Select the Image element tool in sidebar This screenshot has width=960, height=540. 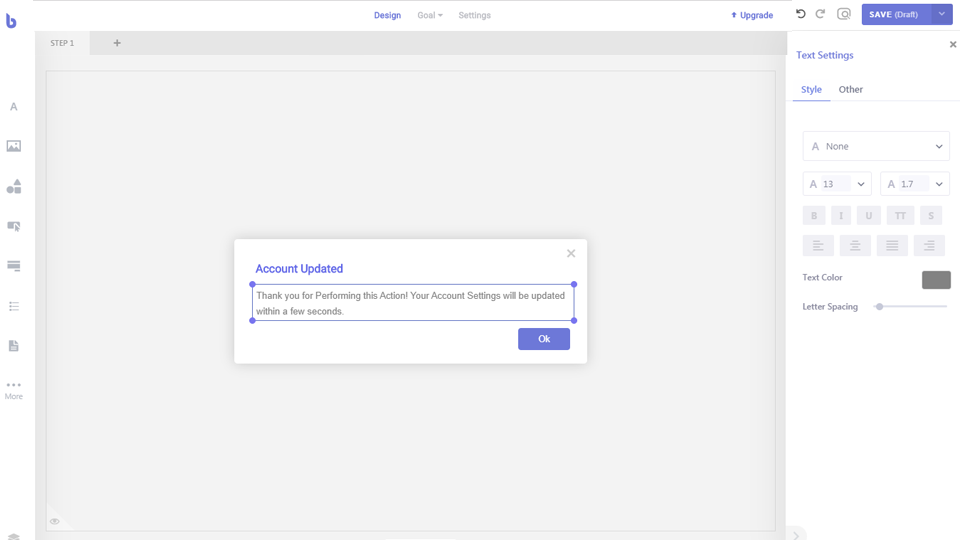(x=13, y=146)
